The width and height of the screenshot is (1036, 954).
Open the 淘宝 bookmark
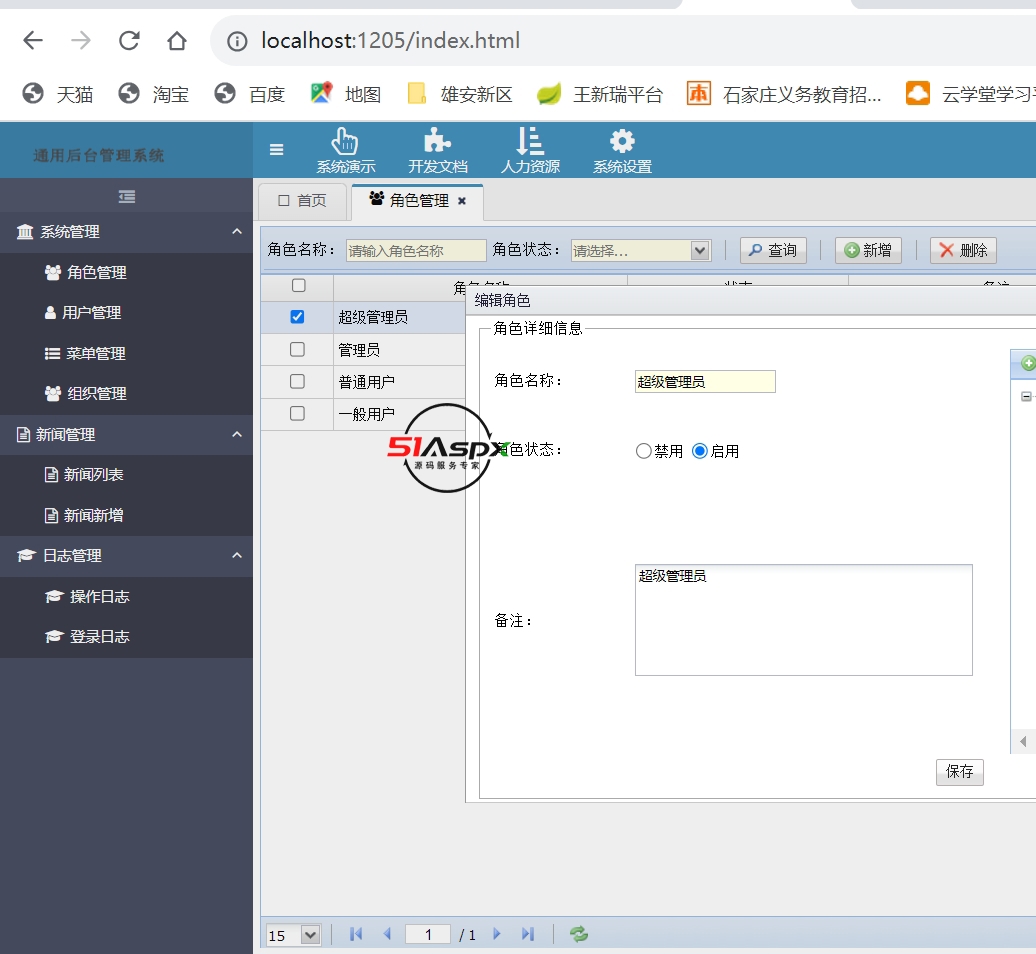tap(153, 94)
